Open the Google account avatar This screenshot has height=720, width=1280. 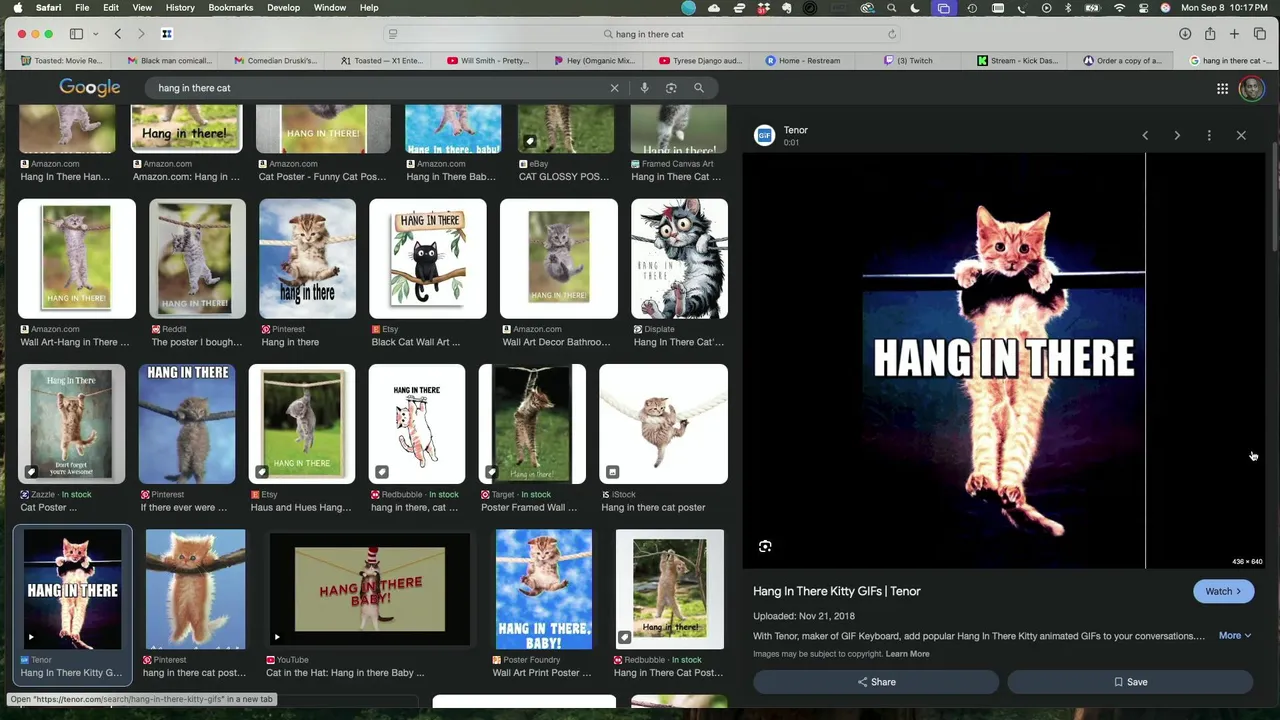pos(1251,89)
